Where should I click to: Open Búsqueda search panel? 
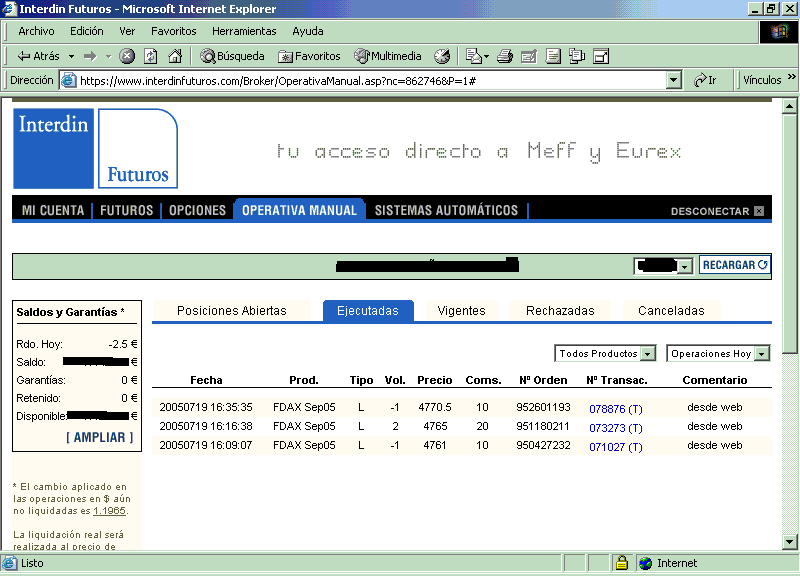(x=232, y=56)
